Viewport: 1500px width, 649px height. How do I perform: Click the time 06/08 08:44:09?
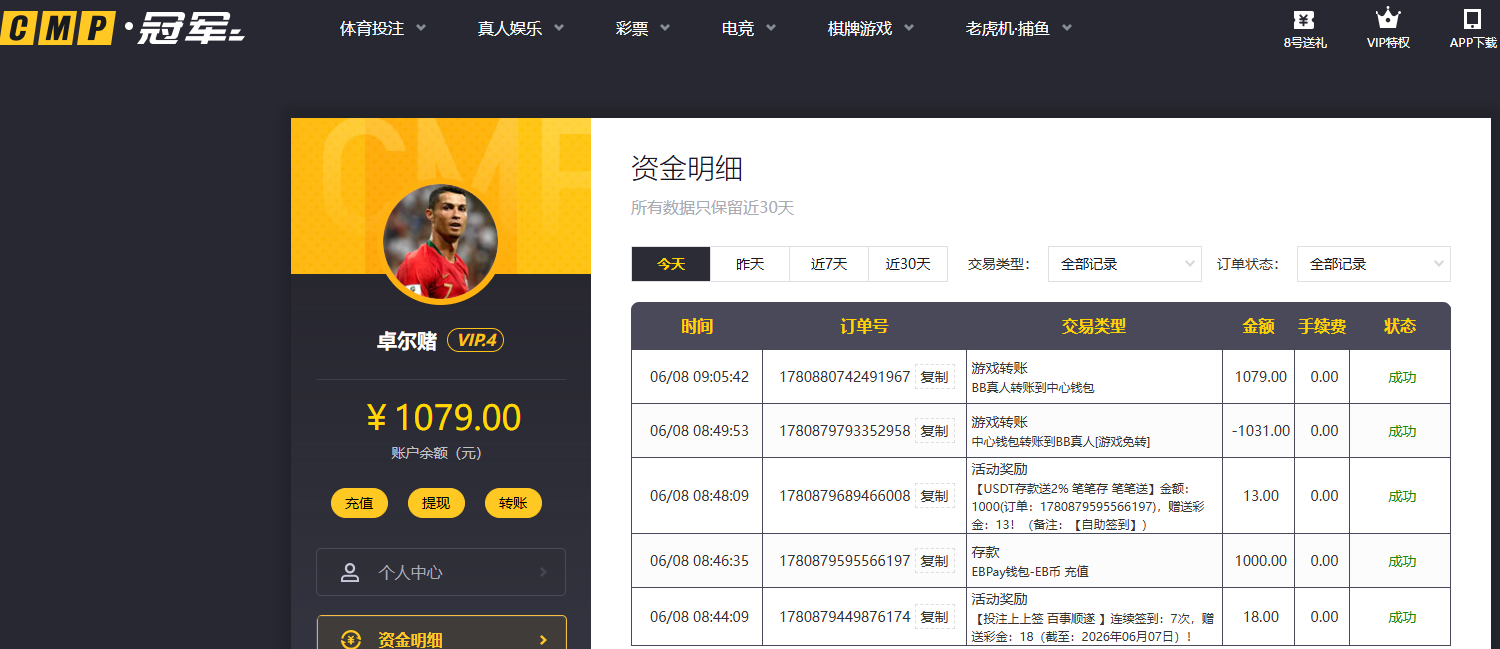coord(699,617)
